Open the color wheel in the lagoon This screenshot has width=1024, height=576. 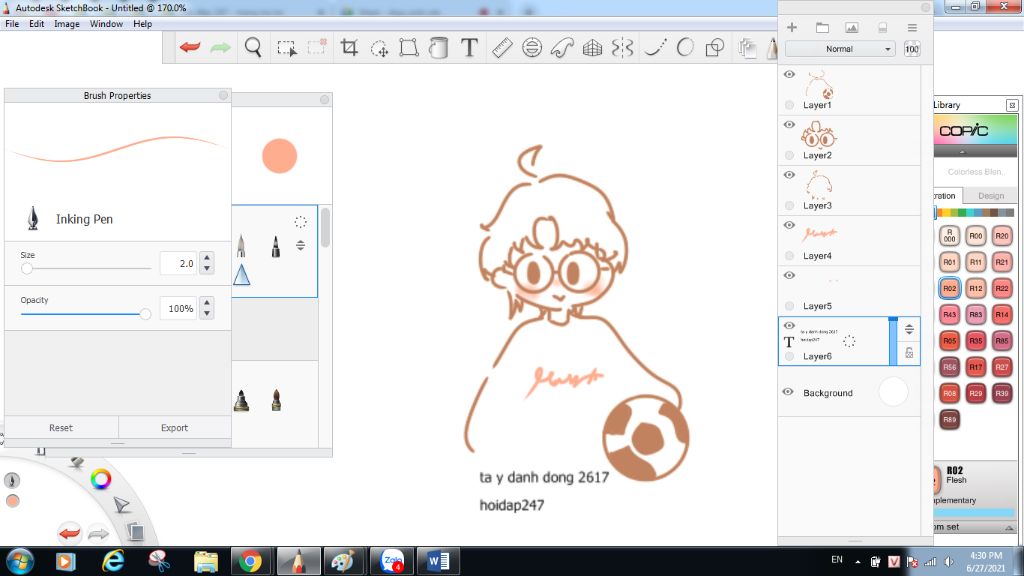[x=101, y=479]
